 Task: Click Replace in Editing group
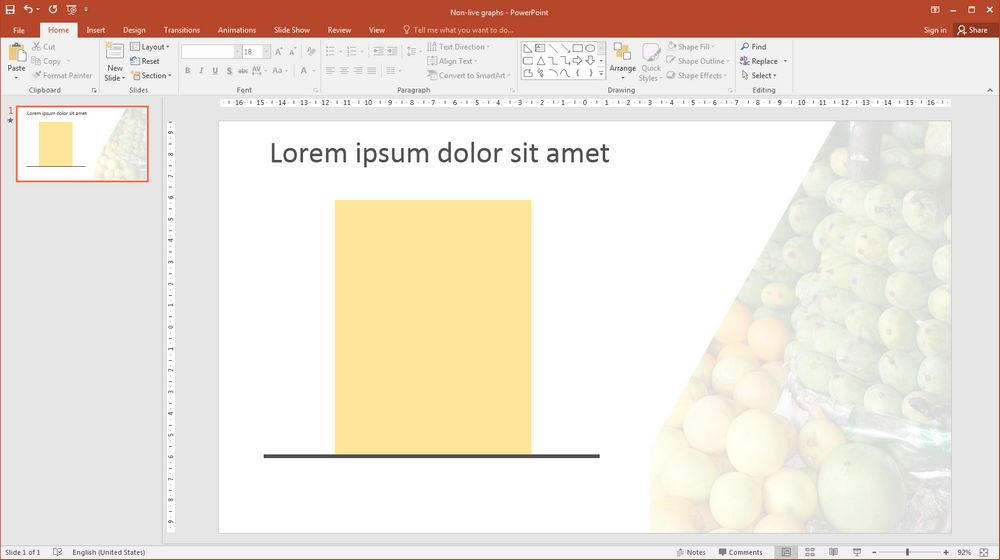pos(759,61)
